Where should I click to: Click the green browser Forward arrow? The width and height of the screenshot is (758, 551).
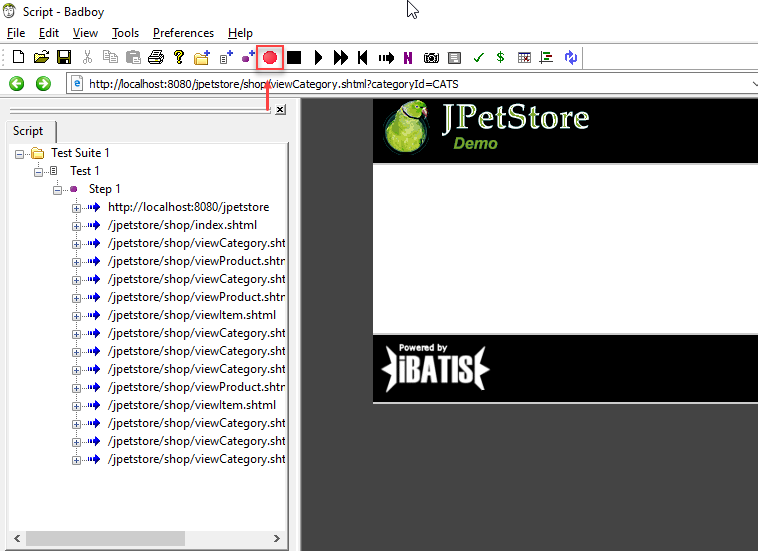tap(43, 84)
